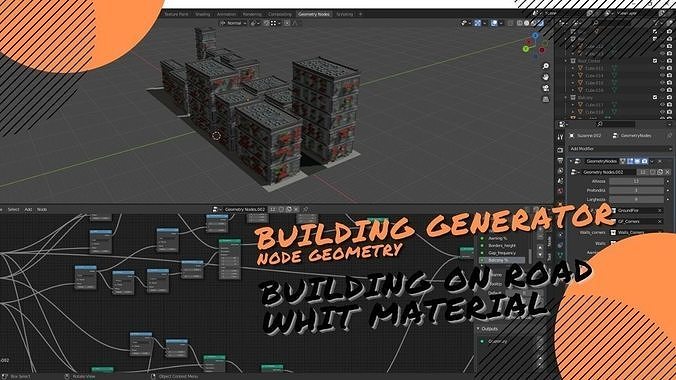
Task: Switch perspective/orthographic grid icon
Action: pos(545,99)
